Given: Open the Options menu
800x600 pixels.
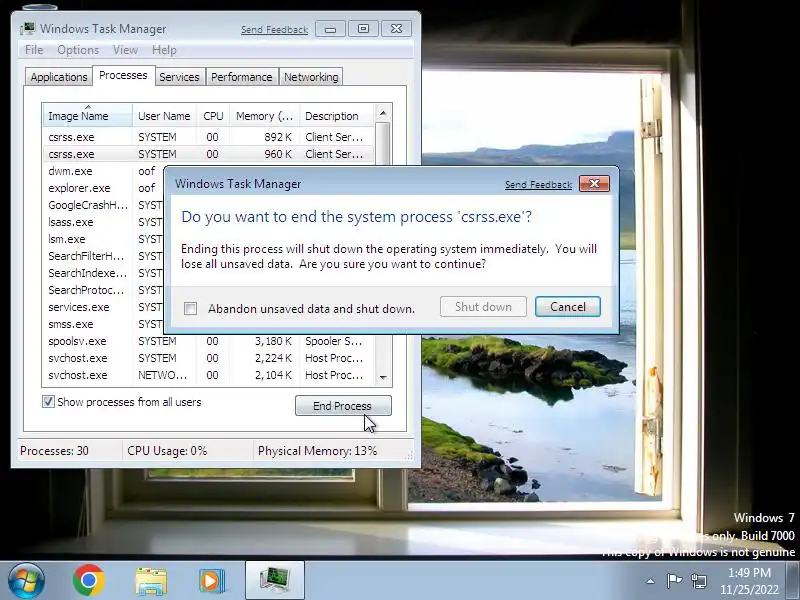Looking at the screenshot, I should [x=78, y=50].
